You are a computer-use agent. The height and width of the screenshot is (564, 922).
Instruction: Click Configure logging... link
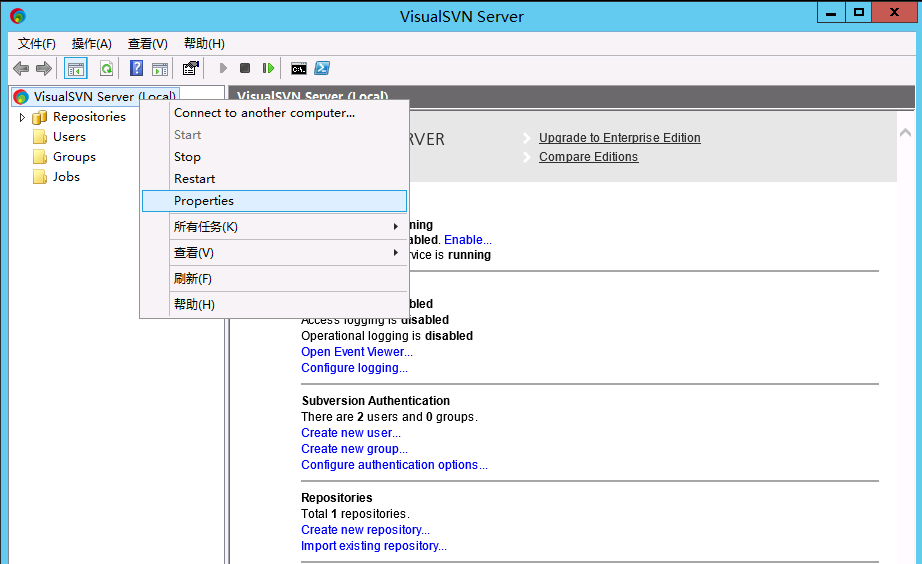[355, 368]
